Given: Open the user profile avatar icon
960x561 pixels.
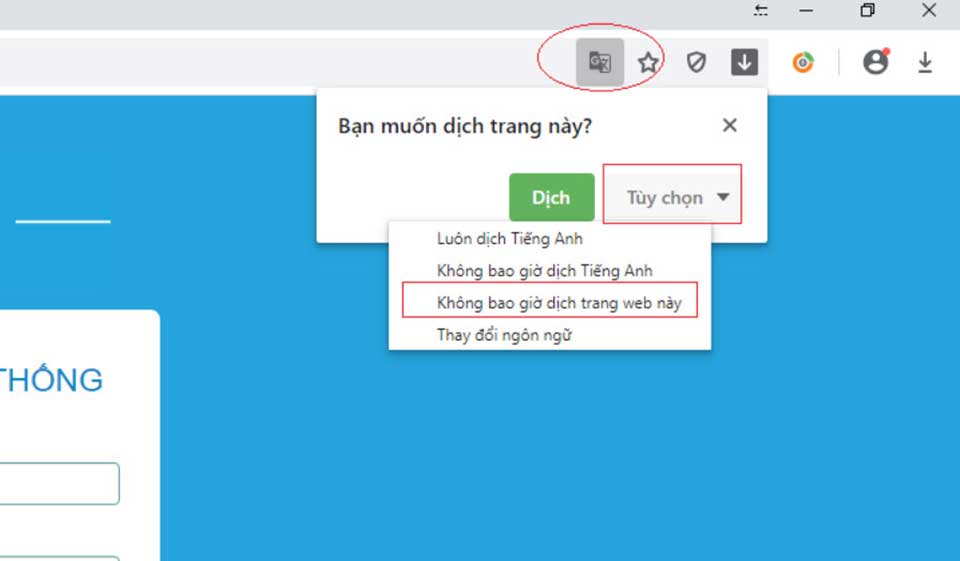Looking at the screenshot, I should click(876, 62).
